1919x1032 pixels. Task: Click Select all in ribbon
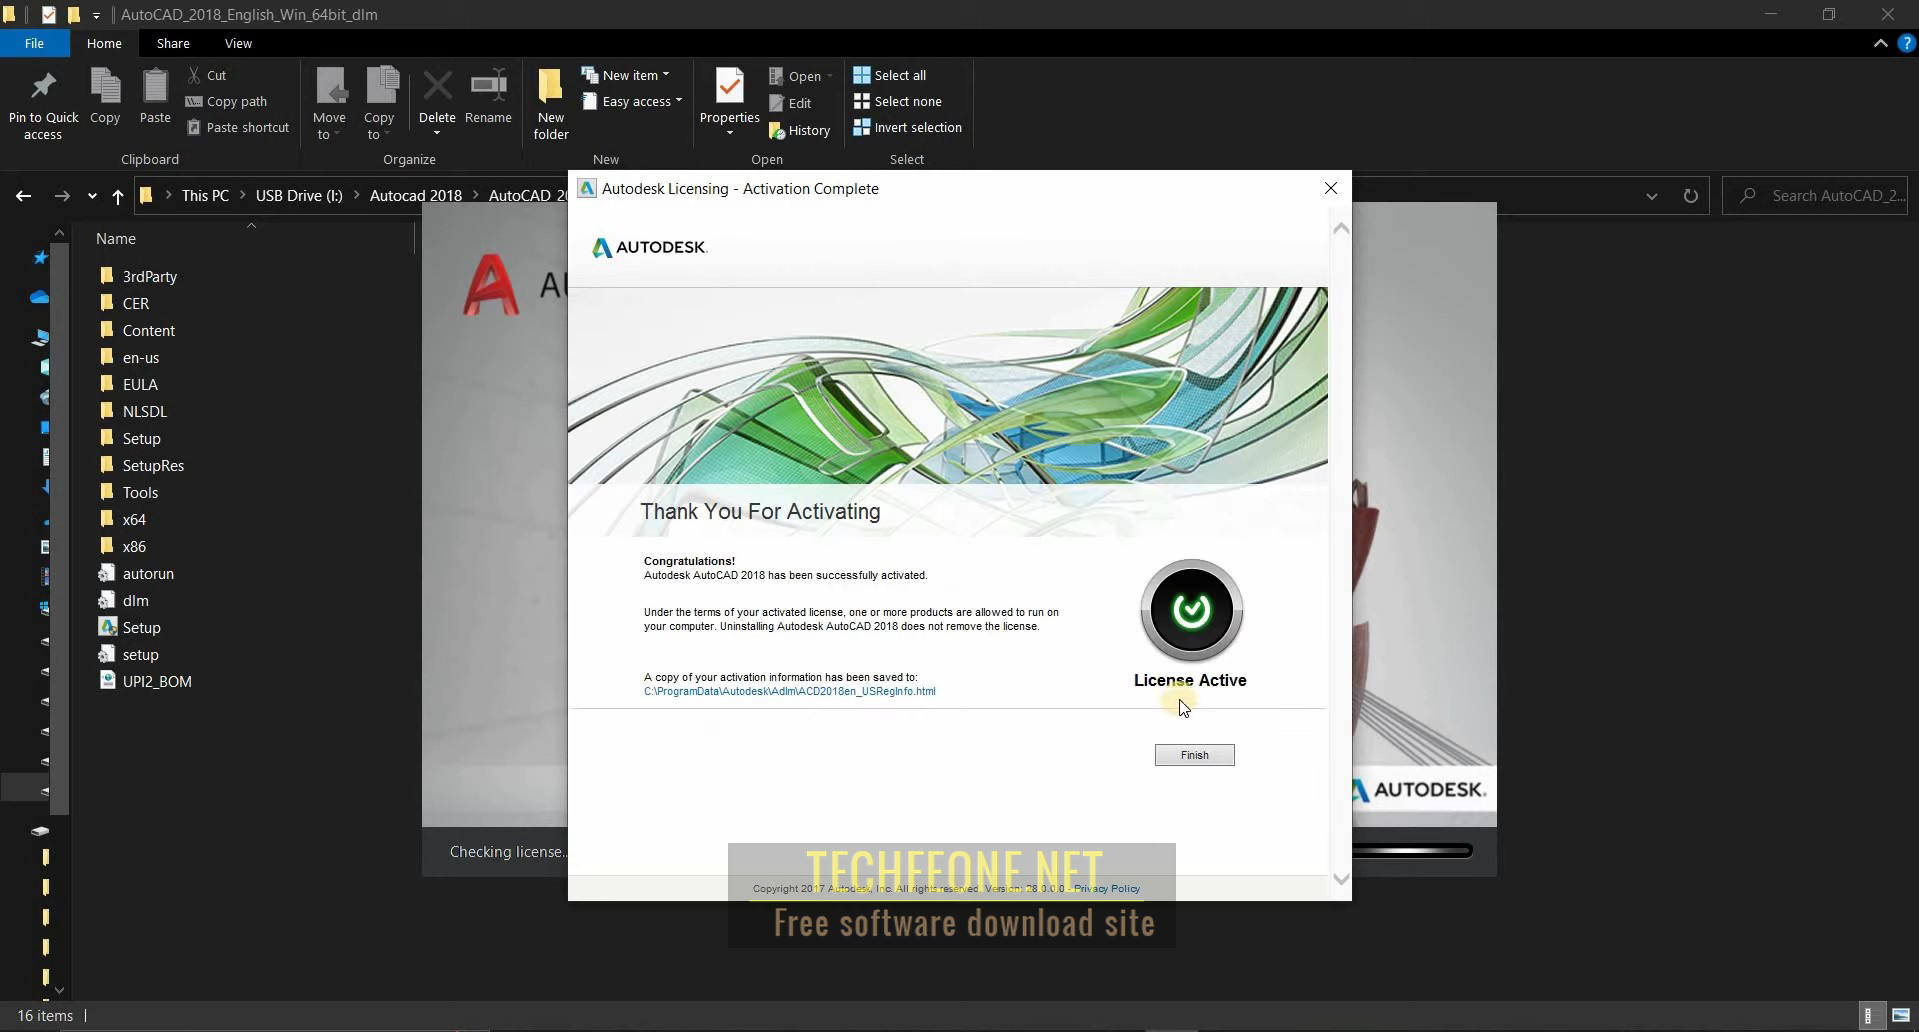[x=889, y=75]
